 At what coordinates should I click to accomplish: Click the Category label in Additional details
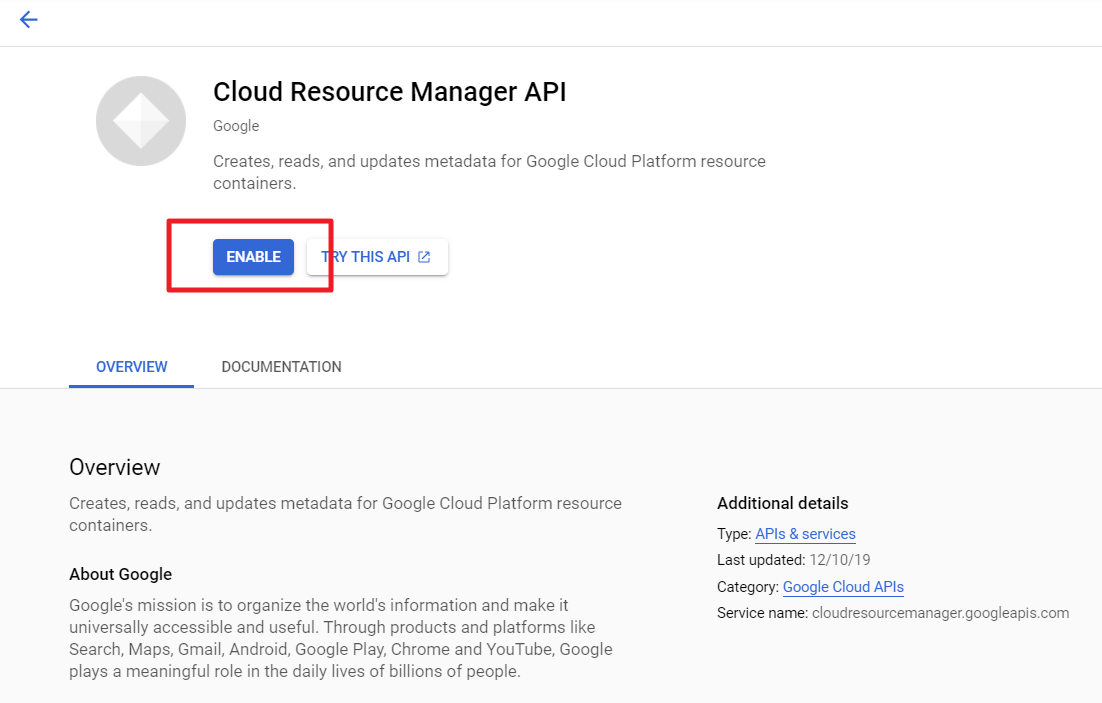click(x=747, y=587)
